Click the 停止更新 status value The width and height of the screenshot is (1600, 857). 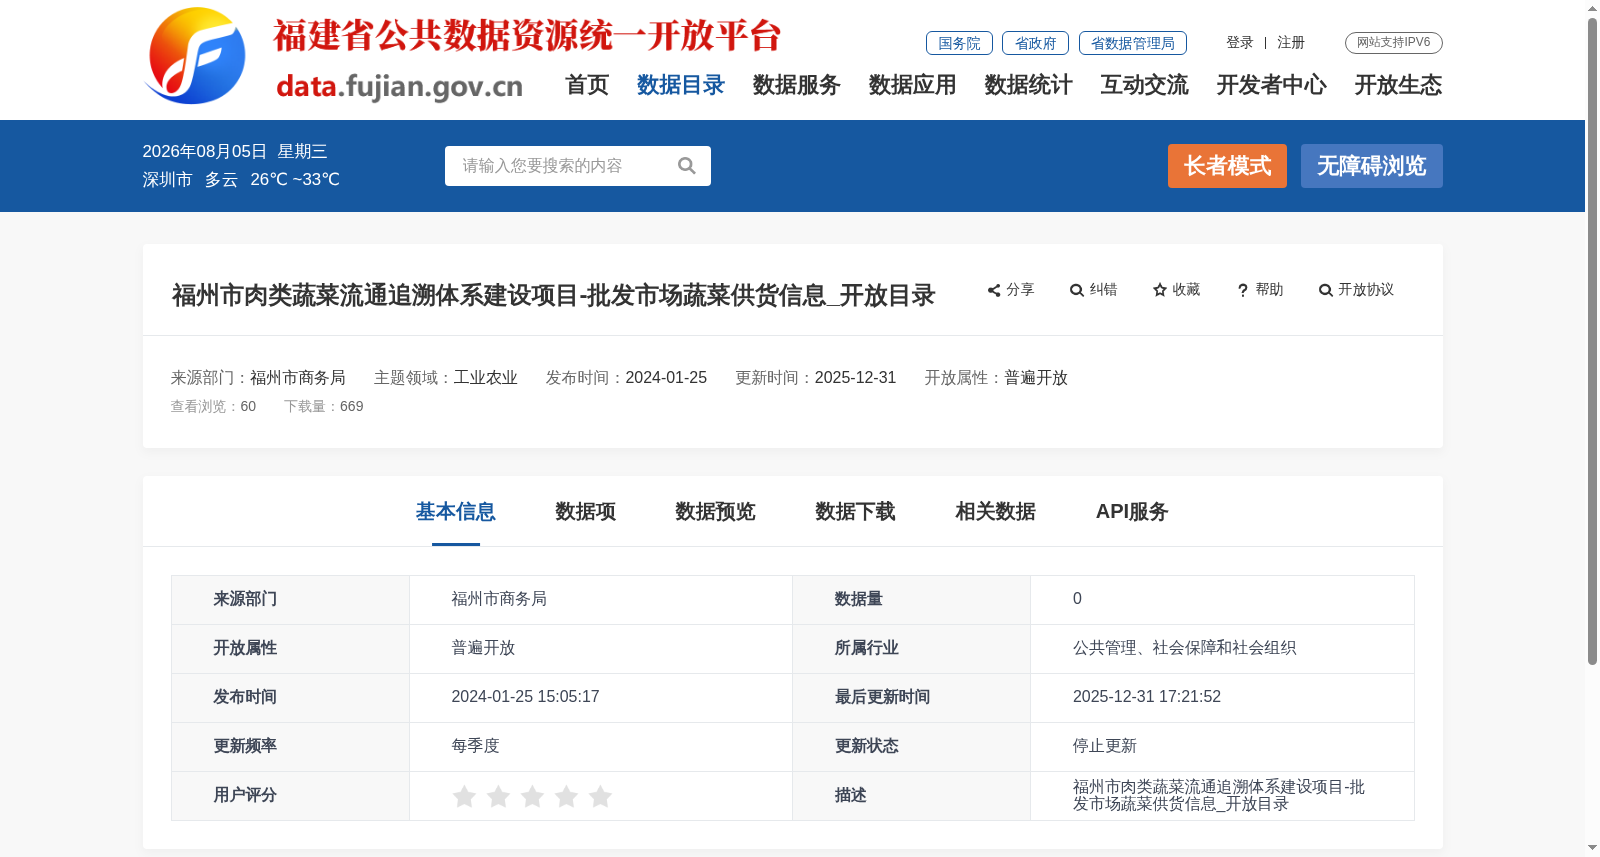point(1105,746)
